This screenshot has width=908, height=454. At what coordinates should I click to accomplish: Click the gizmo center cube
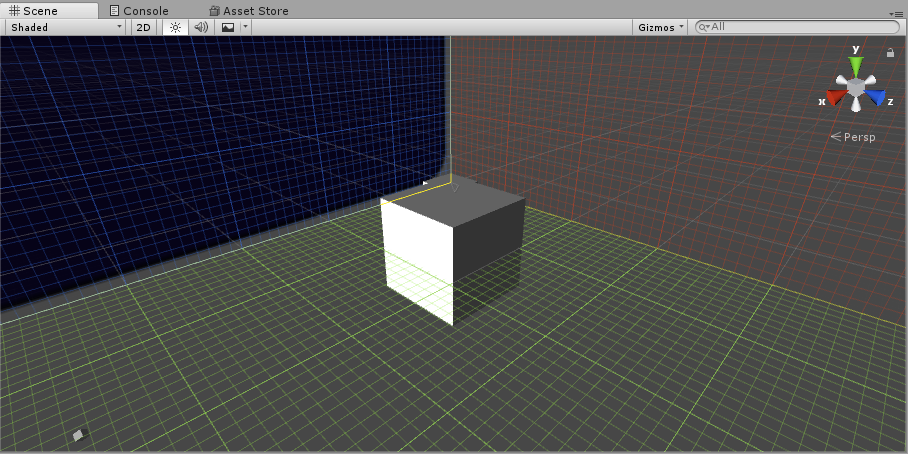[x=855, y=86]
